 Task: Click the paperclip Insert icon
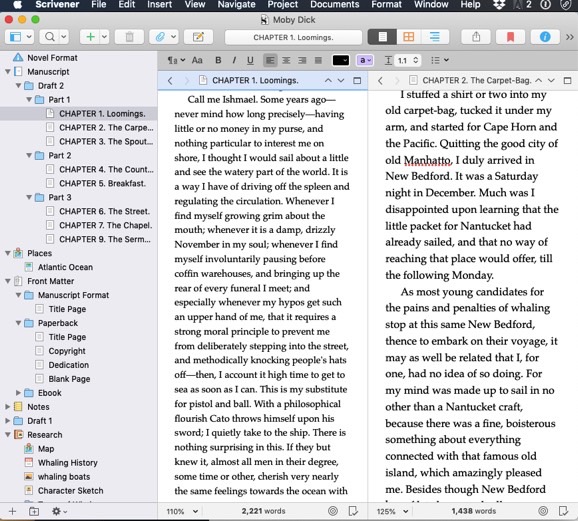coord(160,37)
